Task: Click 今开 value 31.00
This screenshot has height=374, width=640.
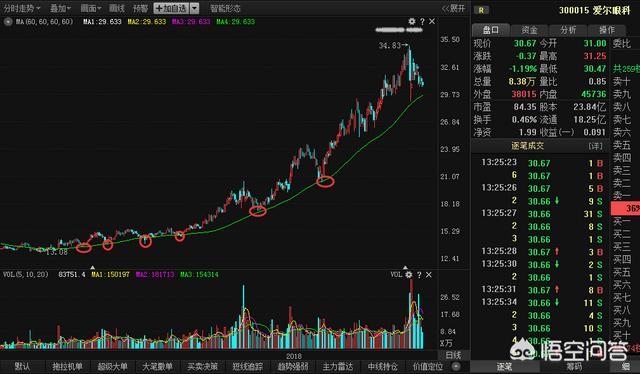Action: click(595, 43)
